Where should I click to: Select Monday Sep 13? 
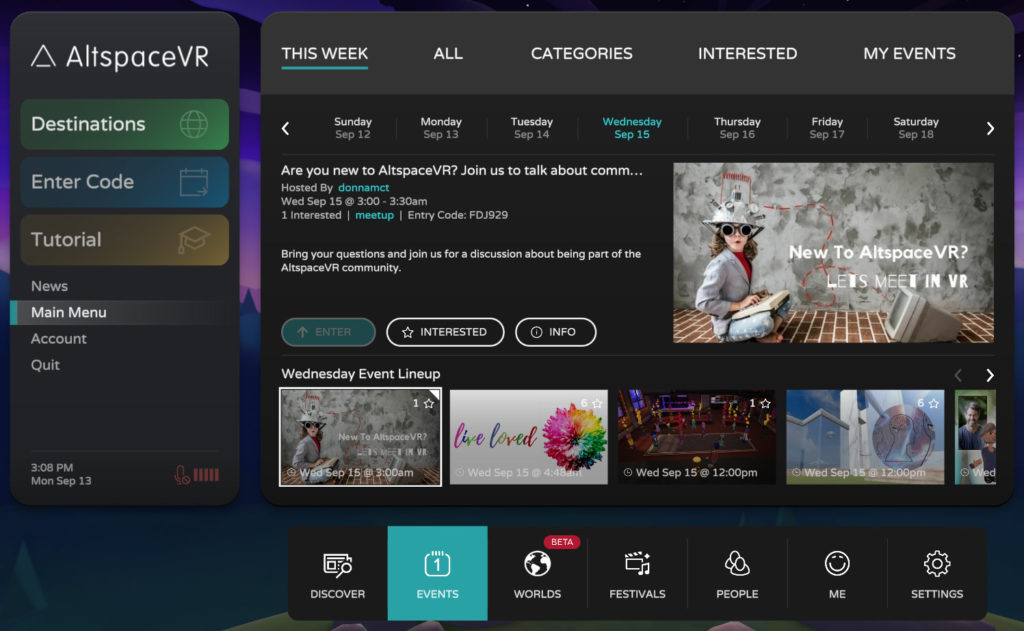tap(441, 128)
